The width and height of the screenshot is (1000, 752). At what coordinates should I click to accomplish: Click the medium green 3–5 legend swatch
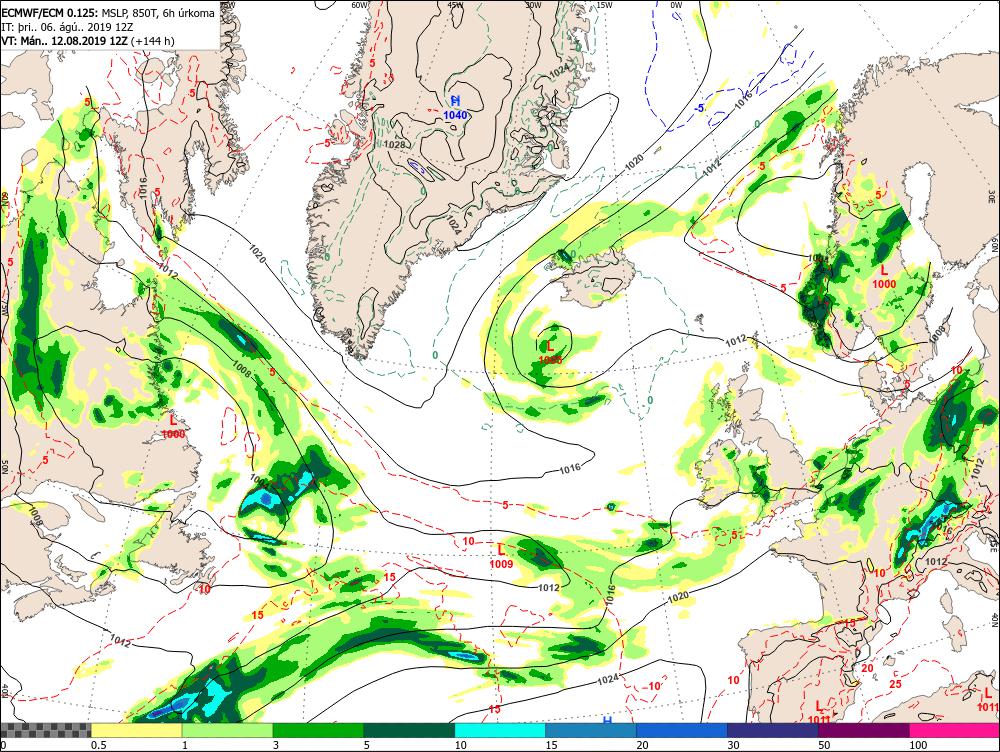pyautogui.click(x=318, y=730)
